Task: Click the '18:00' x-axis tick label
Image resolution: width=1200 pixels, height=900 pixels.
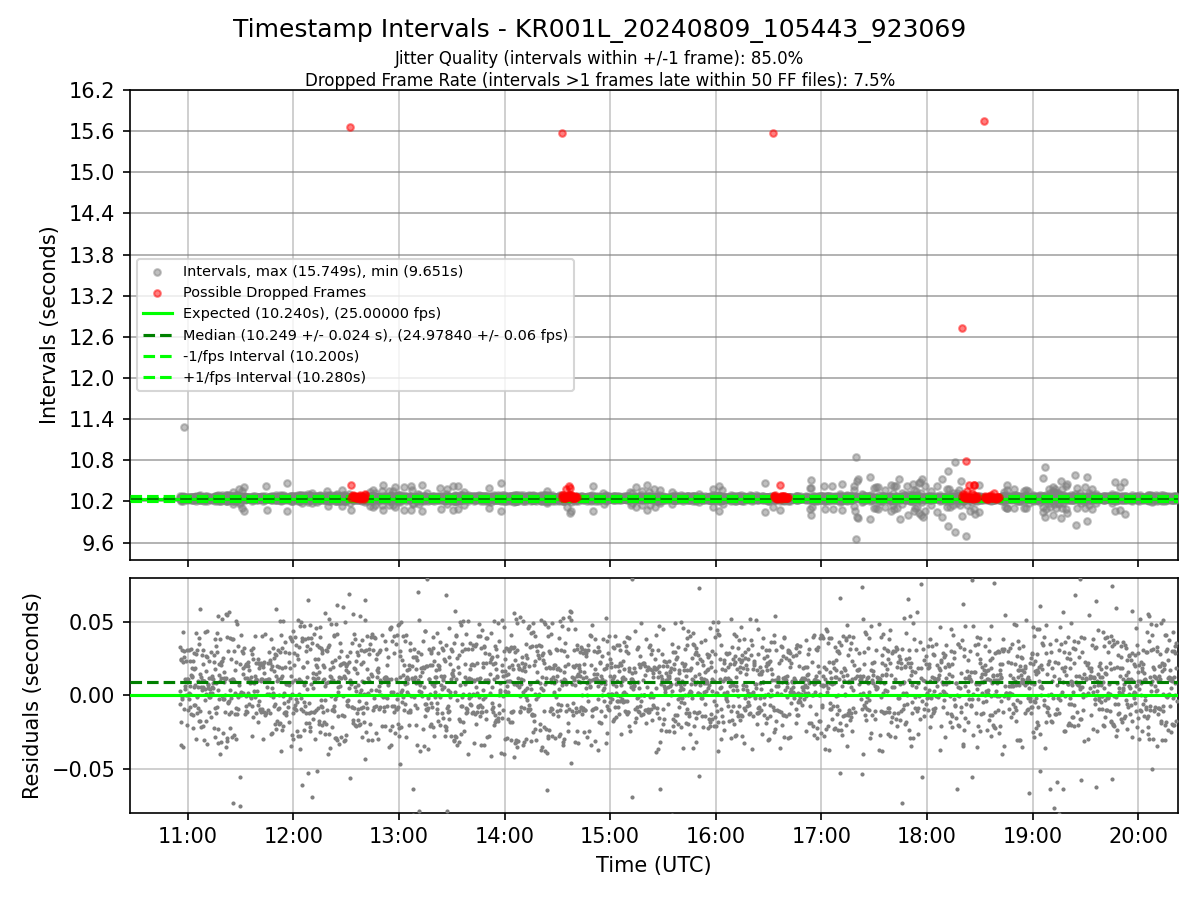Action: click(927, 835)
